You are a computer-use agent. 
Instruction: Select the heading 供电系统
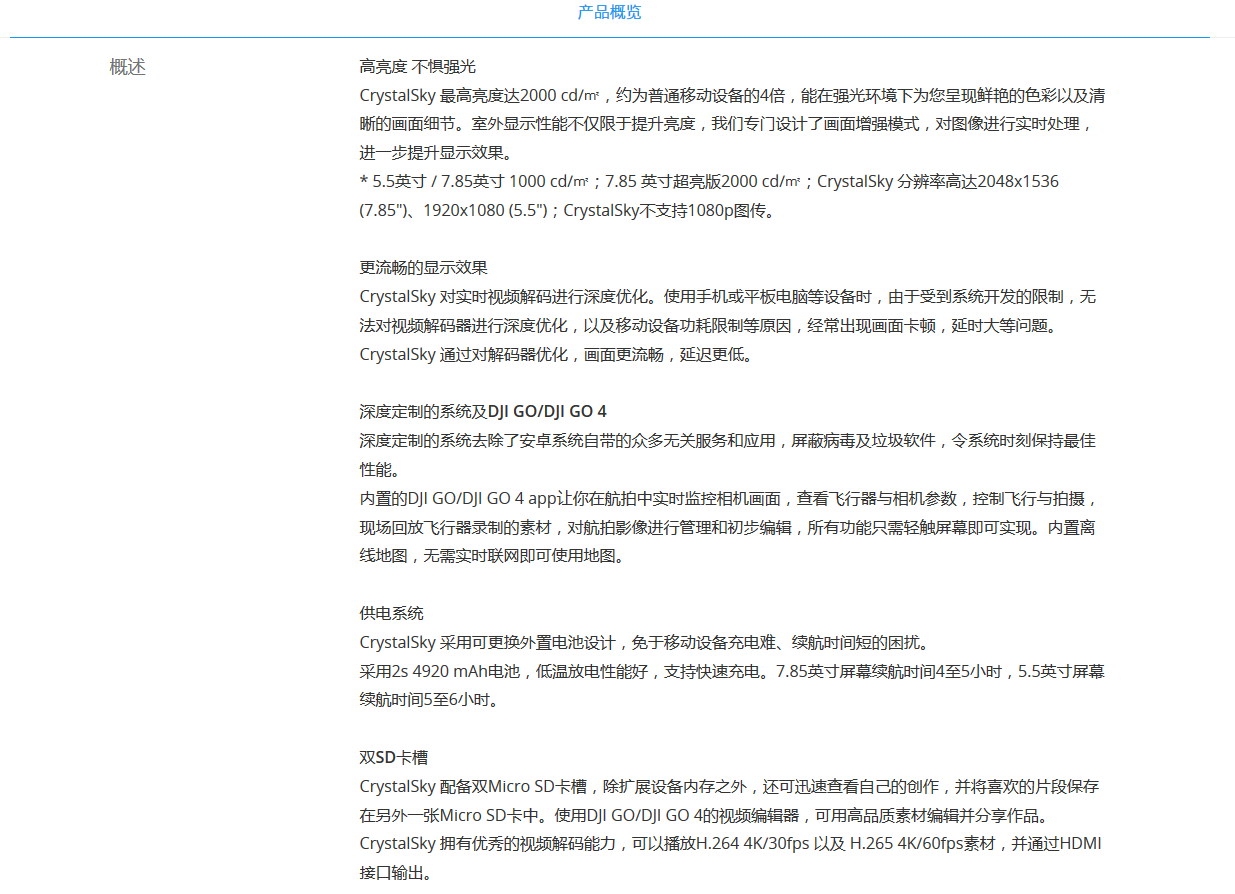(x=392, y=613)
